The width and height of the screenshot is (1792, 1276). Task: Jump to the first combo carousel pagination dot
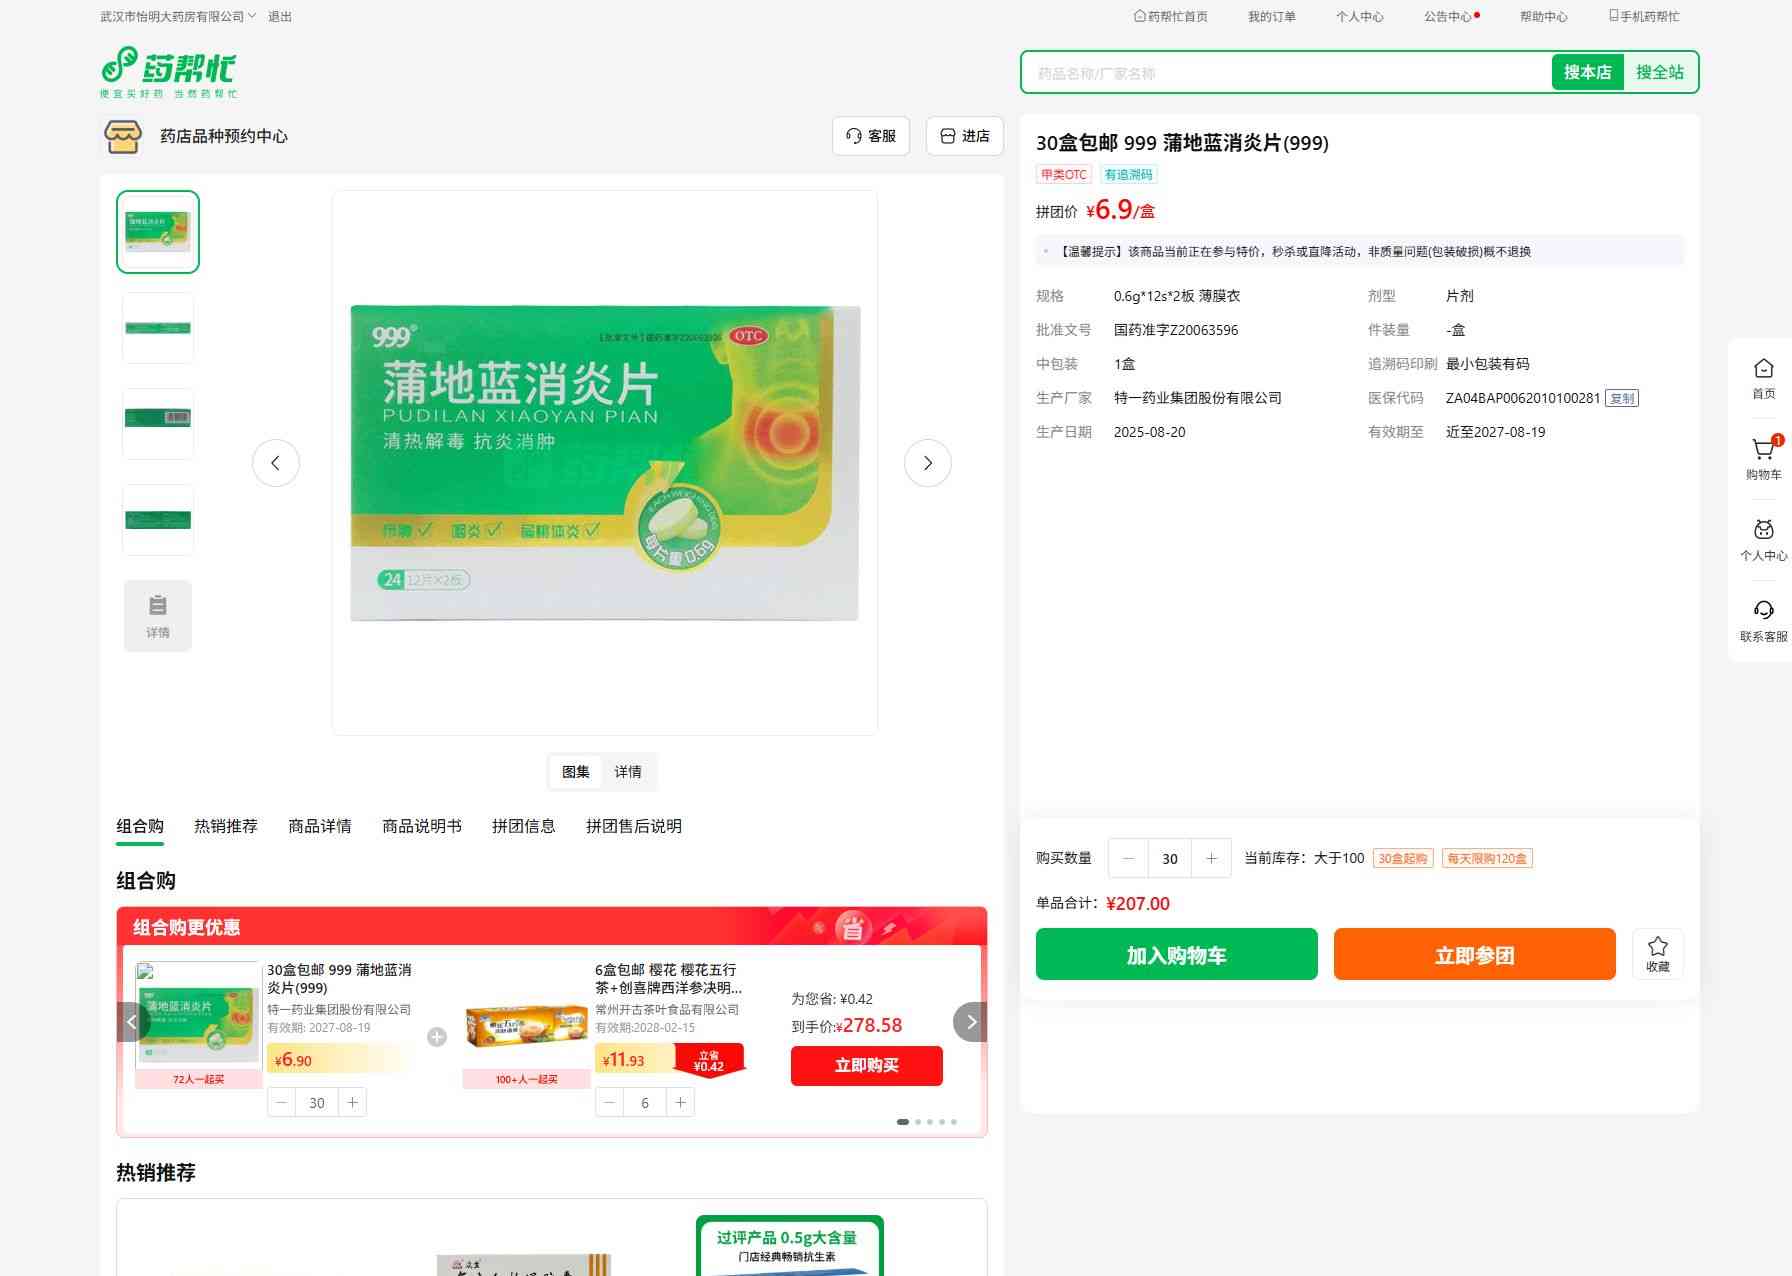click(x=903, y=1122)
